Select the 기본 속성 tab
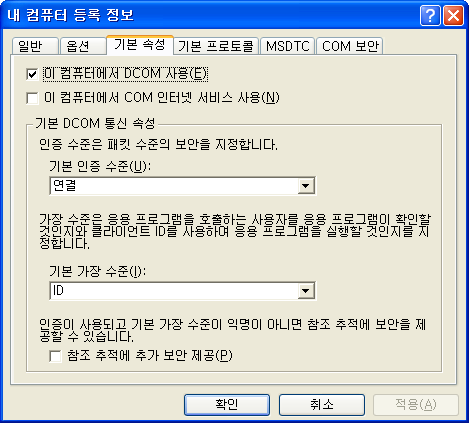Image resolution: width=469 pixels, height=423 pixels. 140,45
